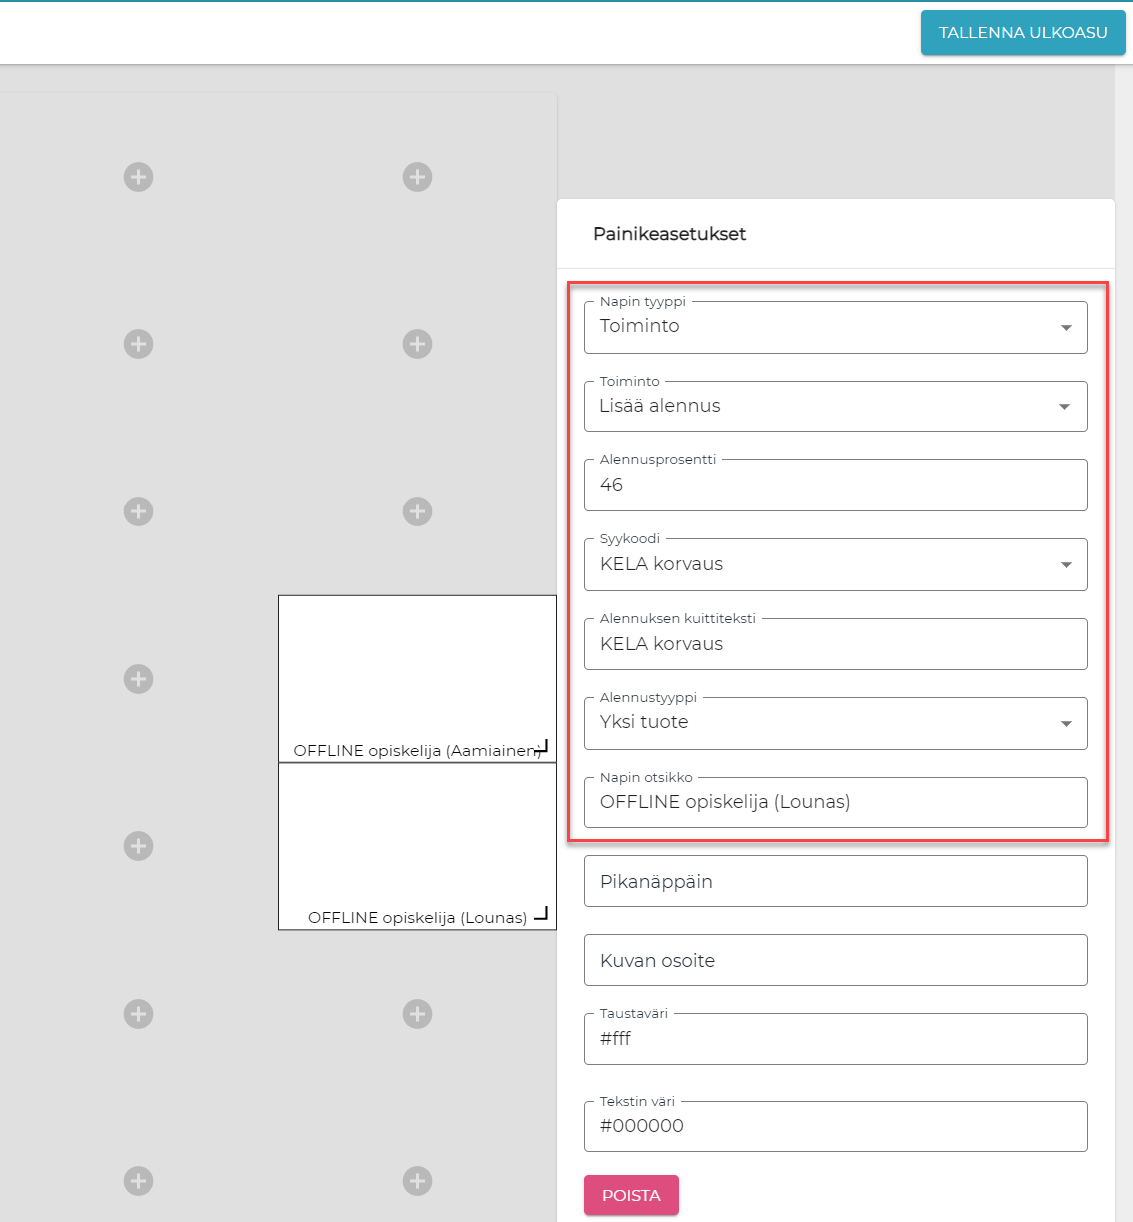1133x1222 pixels.
Task: Expand the Alennustyyppi dropdown showing Yksi tuote
Action: click(835, 723)
